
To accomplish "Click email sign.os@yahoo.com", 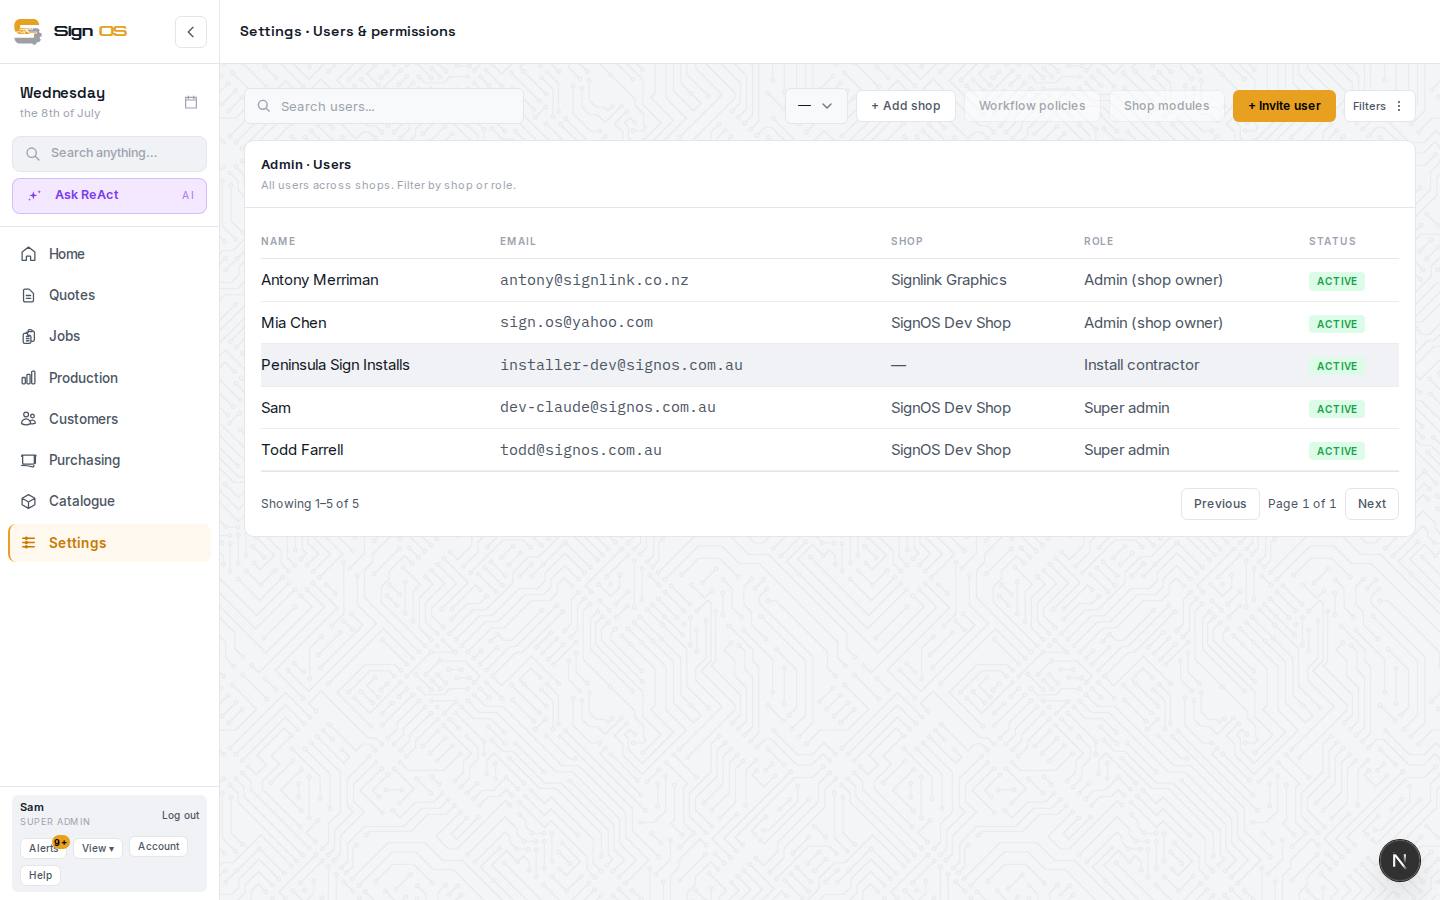I will tap(576, 323).
